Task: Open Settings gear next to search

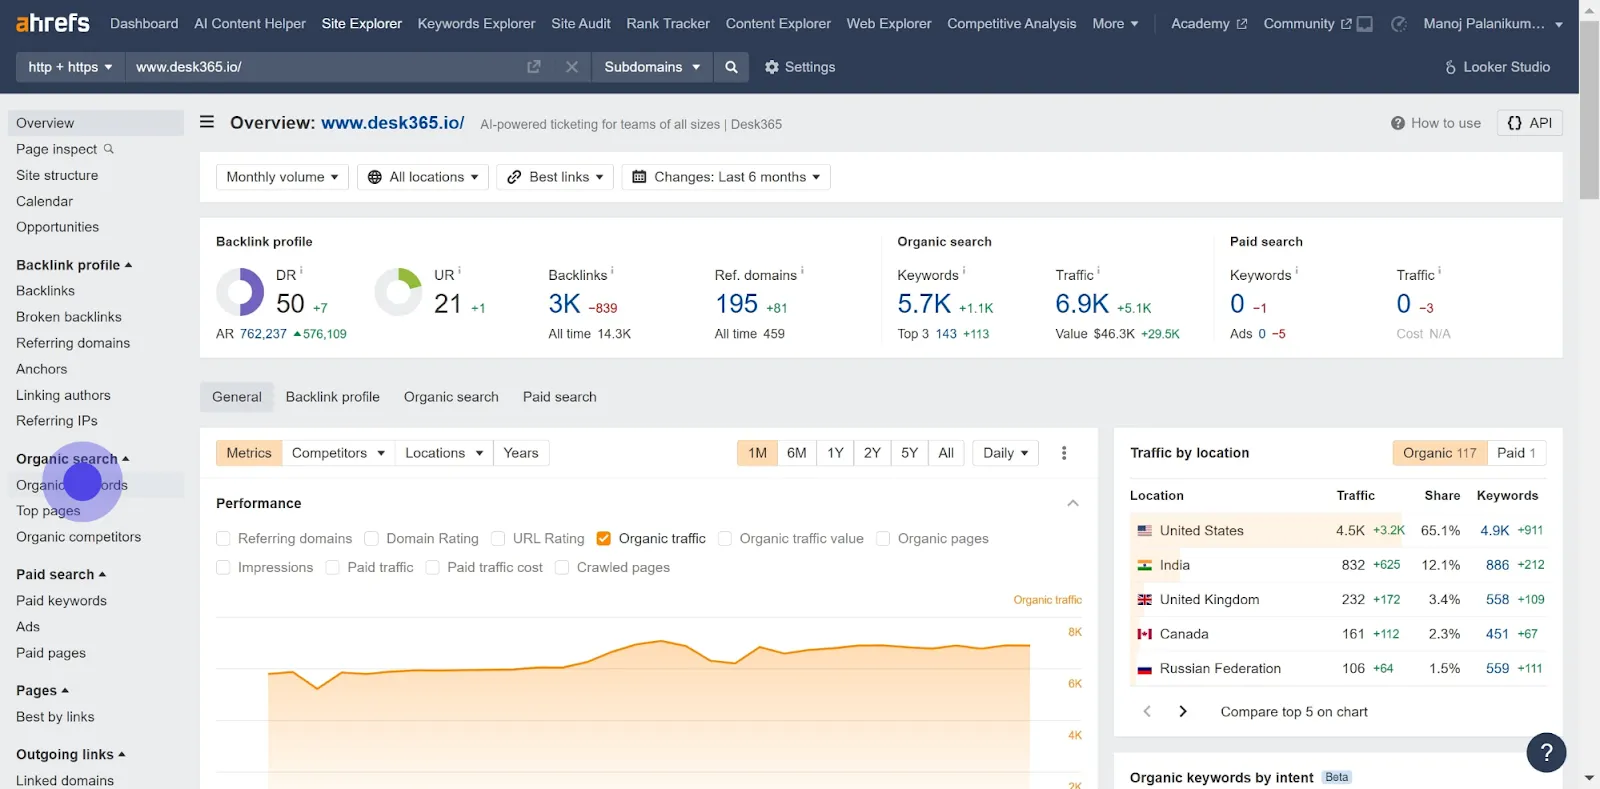Action: click(x=800, y=67)
